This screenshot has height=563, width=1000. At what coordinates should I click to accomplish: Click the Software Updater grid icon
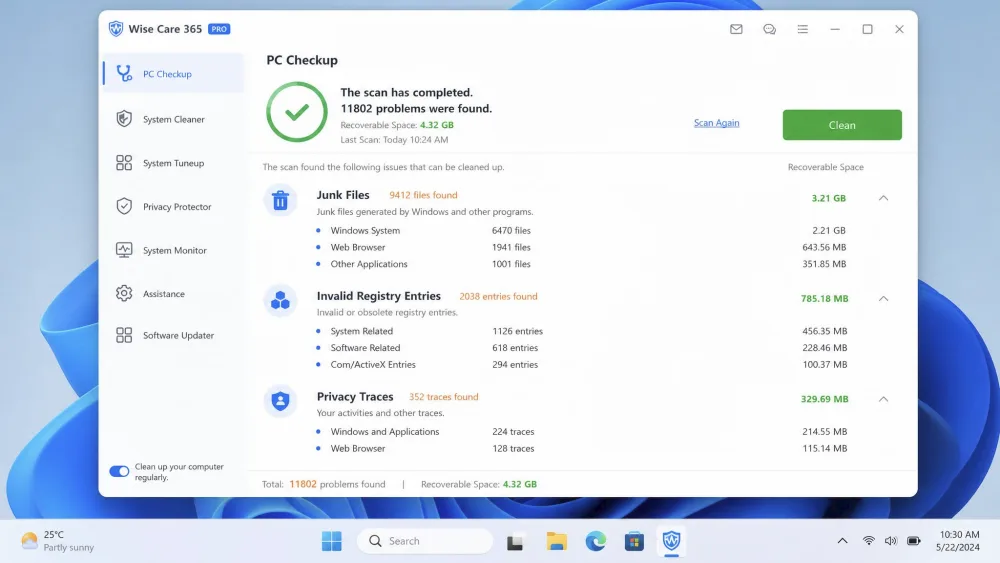point(124,335)
